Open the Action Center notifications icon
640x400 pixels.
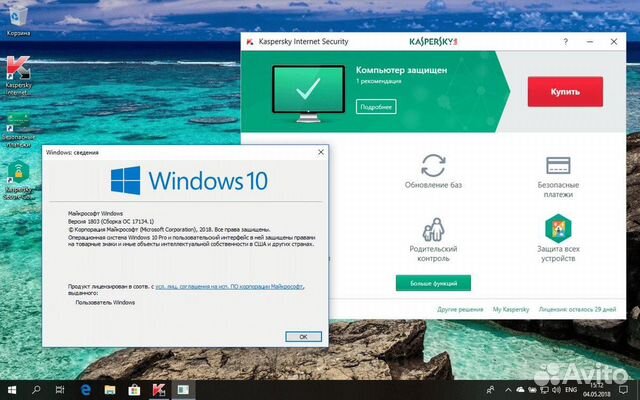623,390
